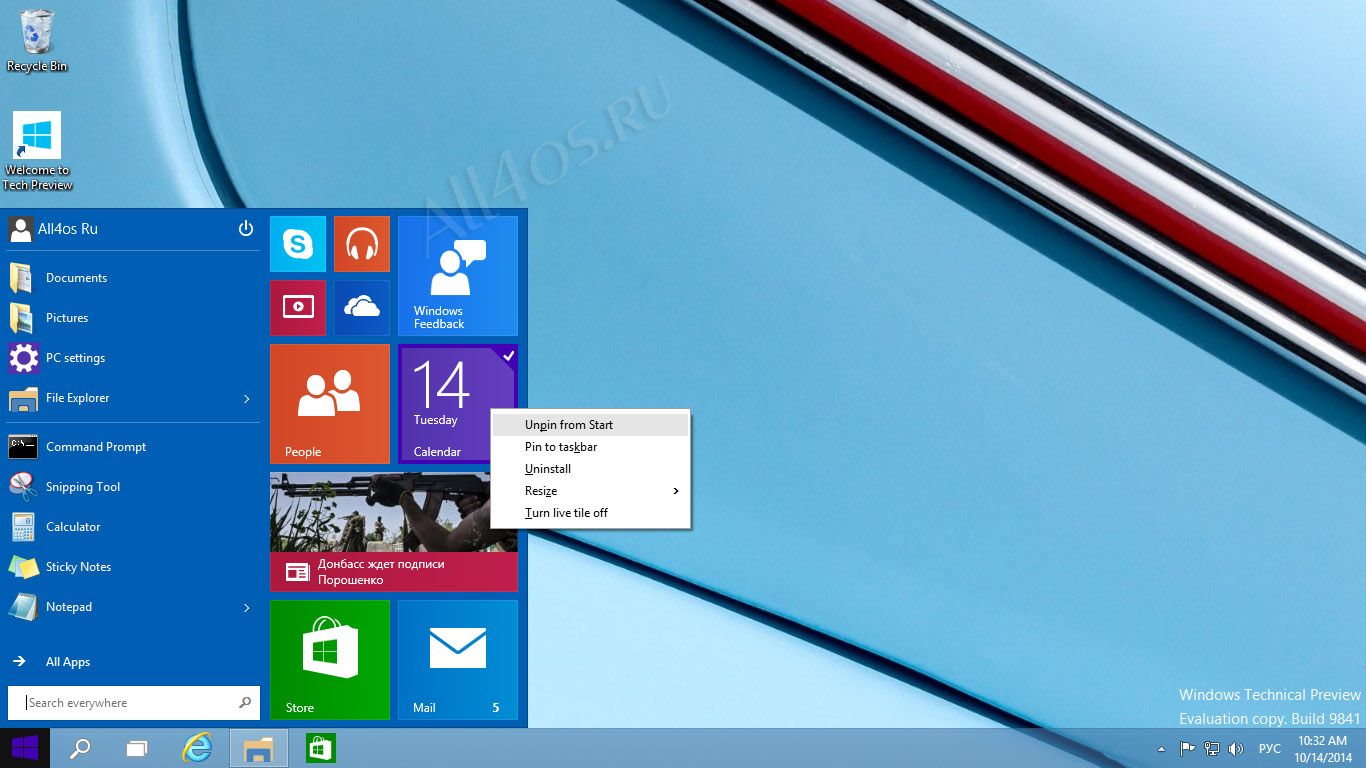
Task: Open Calculator
Action: click(134, 527)
